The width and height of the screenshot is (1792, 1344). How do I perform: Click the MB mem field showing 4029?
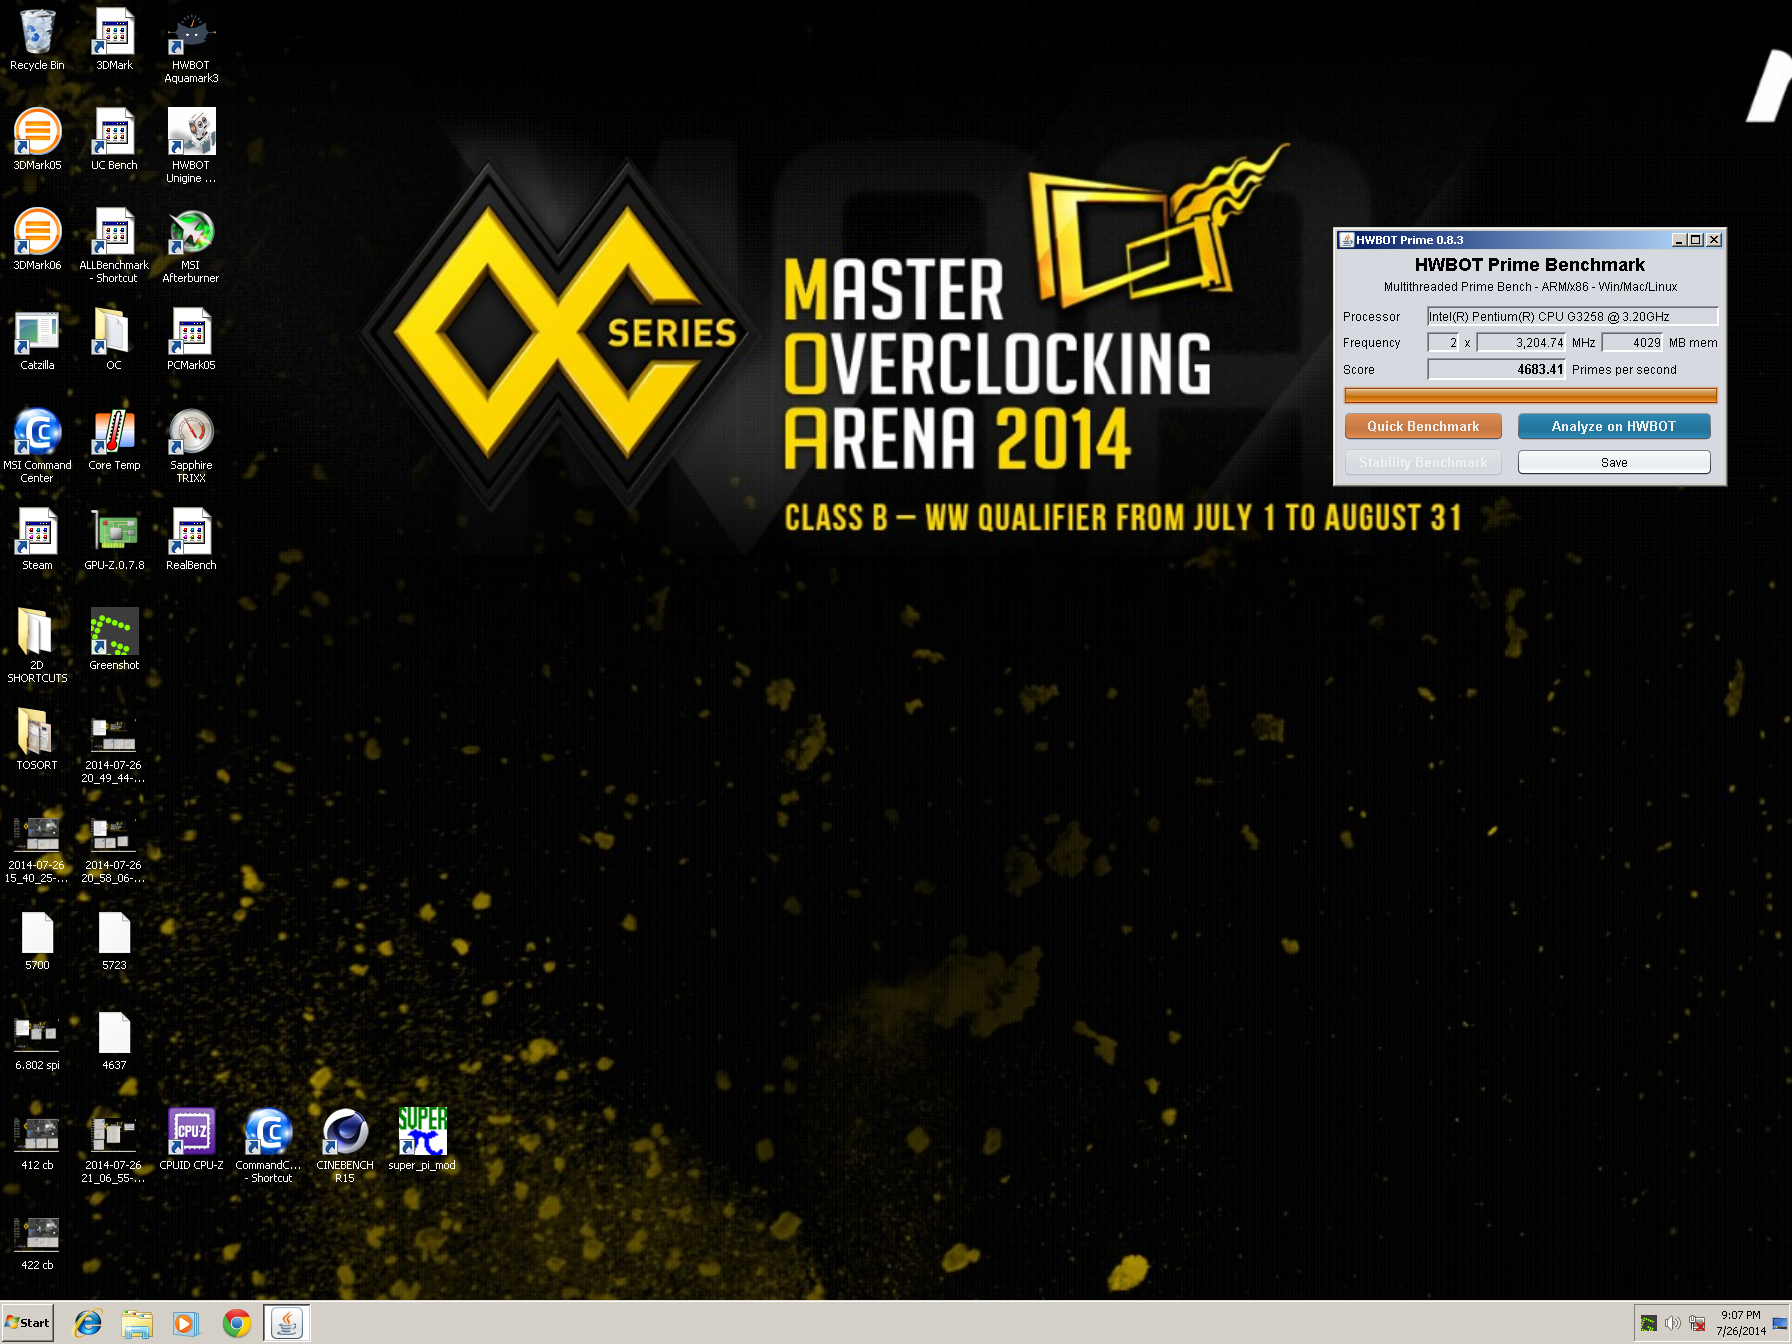[x=1633, y=342]
